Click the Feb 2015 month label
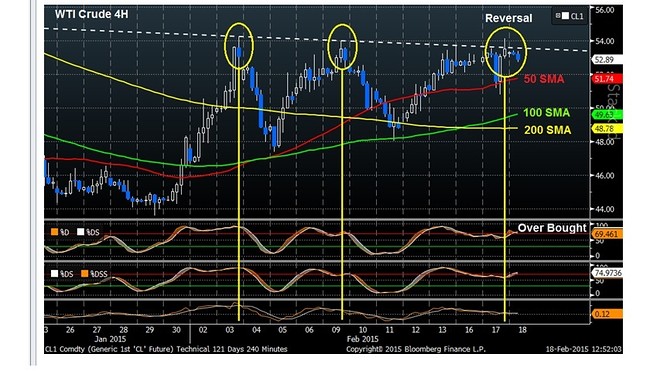Viewport: 660px width, 371px height. (362, 339)
